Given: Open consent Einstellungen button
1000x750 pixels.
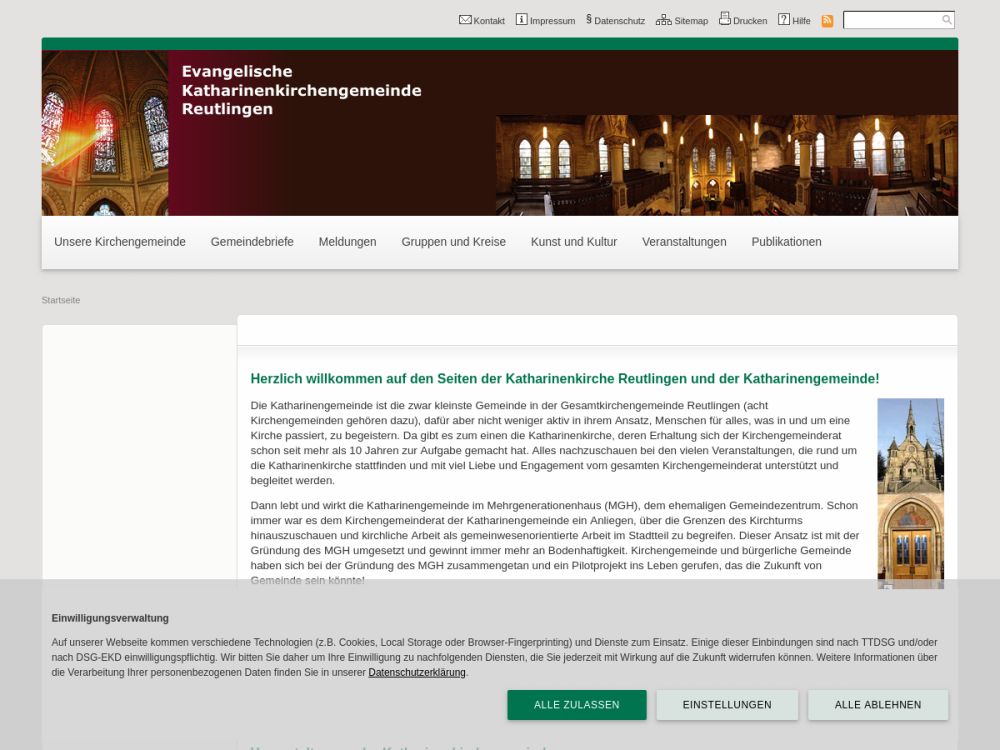Looking at the screenshot, I should pos(727,705).
